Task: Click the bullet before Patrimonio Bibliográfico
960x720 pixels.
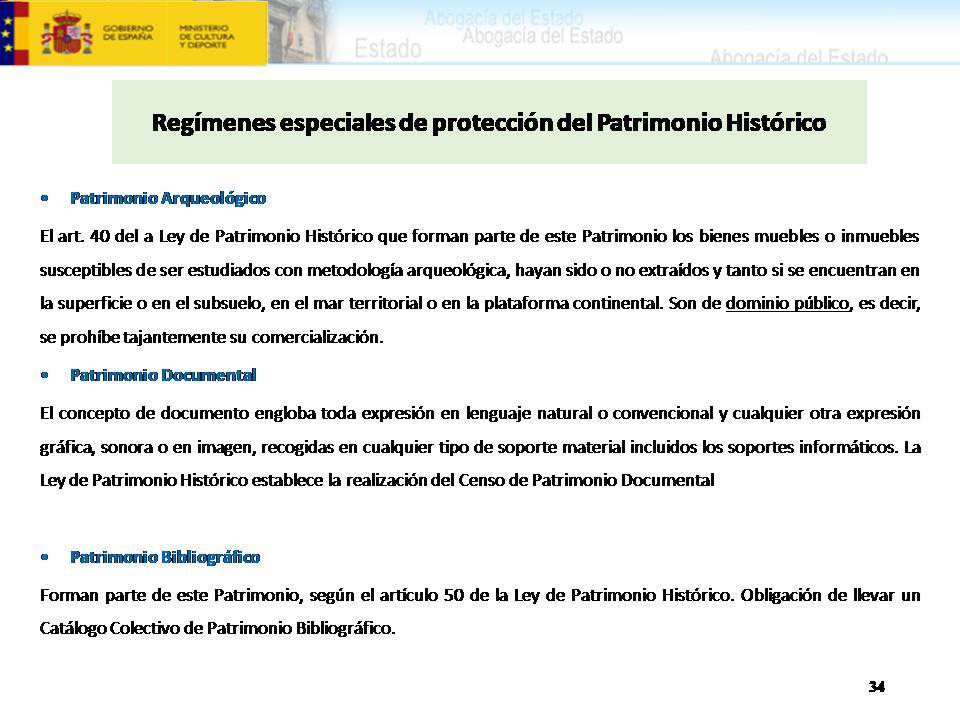Action: click(x=44, y=557)
